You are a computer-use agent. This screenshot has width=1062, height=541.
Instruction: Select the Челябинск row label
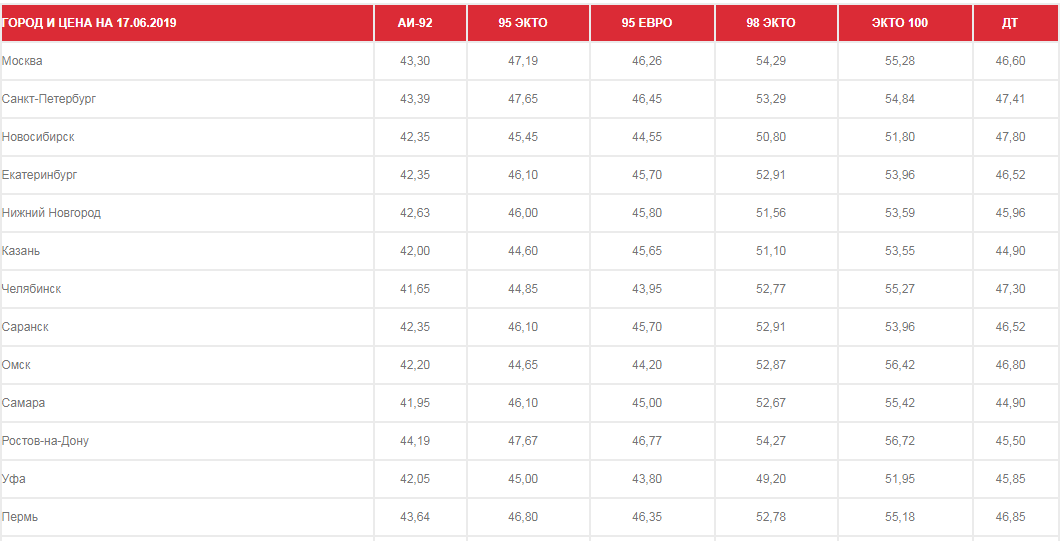(x=31, y=288)
